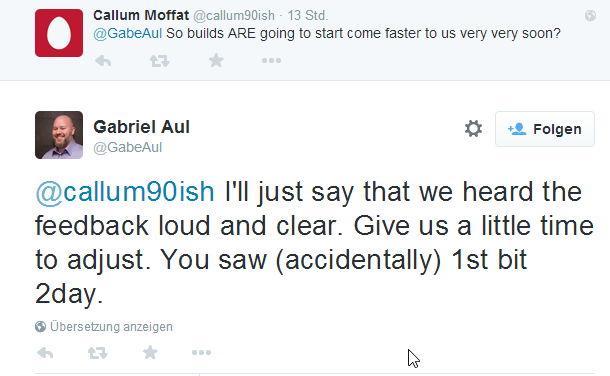
Task: Favorite Gabriel Aul's tweet with star
Action: click(150, 352)
